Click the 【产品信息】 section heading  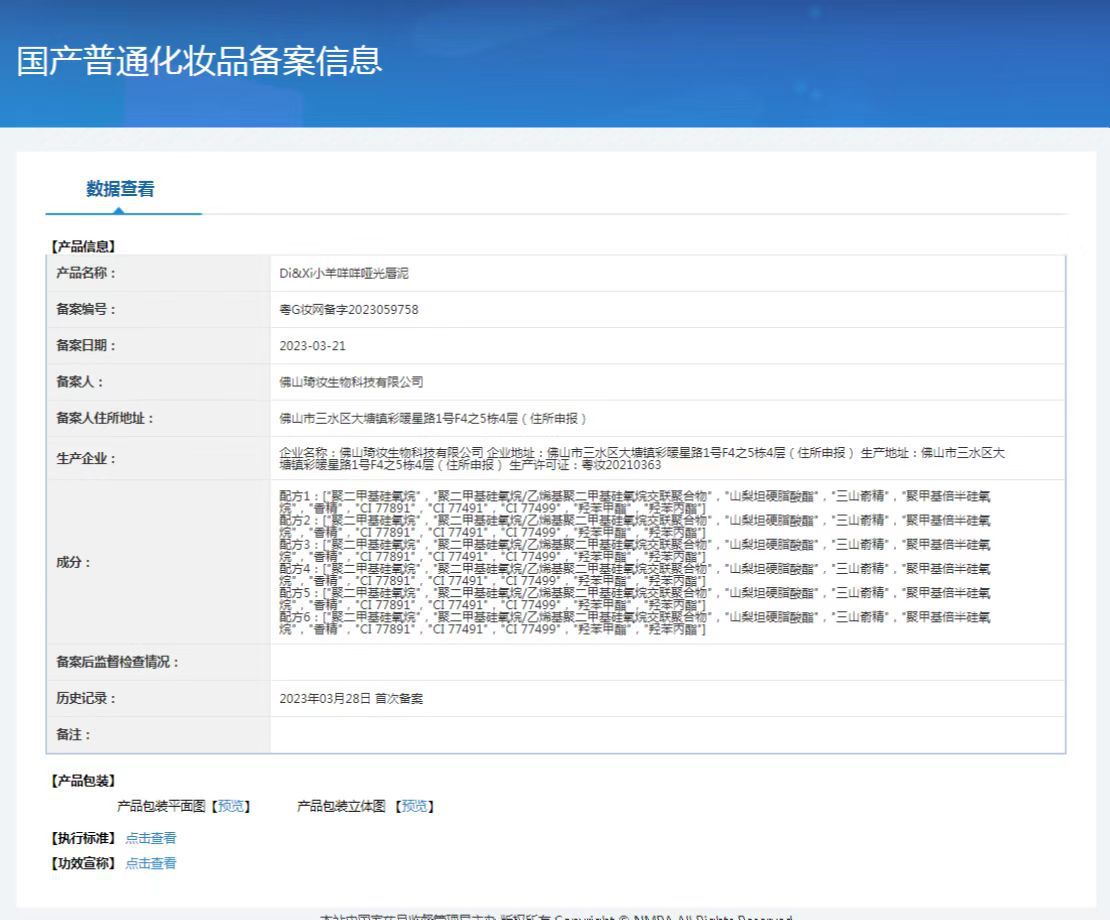pyautogui.click(x=82, y=246)
